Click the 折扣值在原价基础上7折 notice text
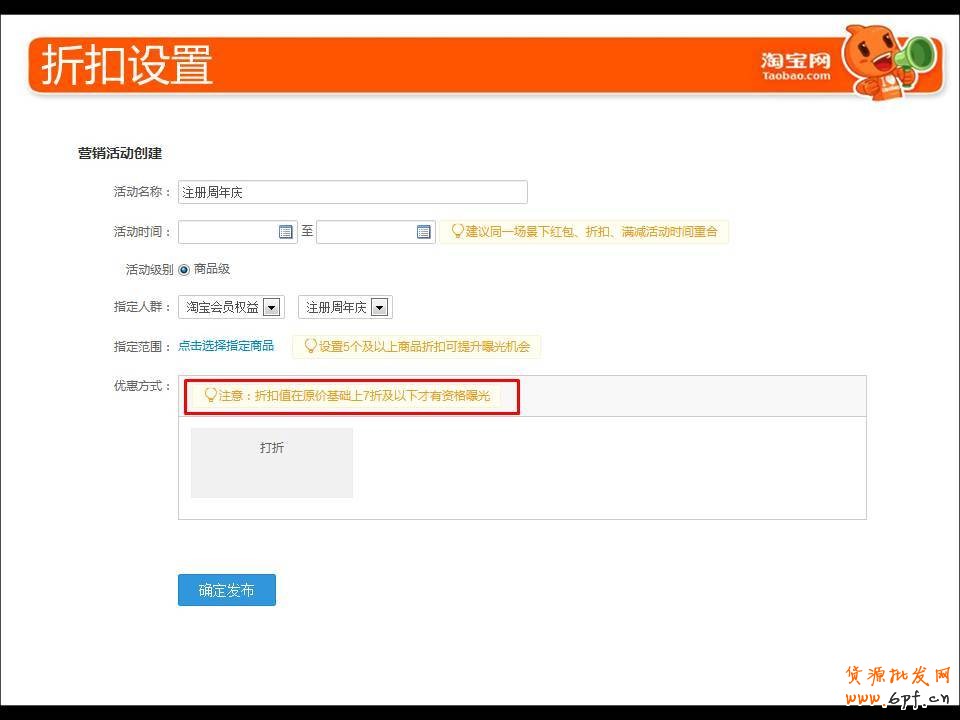The image size is (960, 720). 355,396
